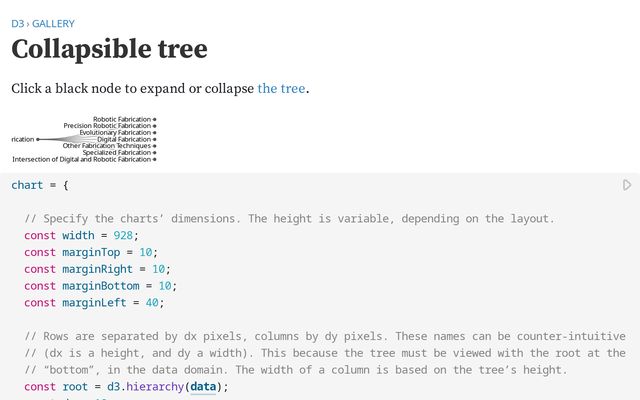The image size is (640, 400).
Task: Expand the Robotic Fabrication node
Action: [154, 119]
